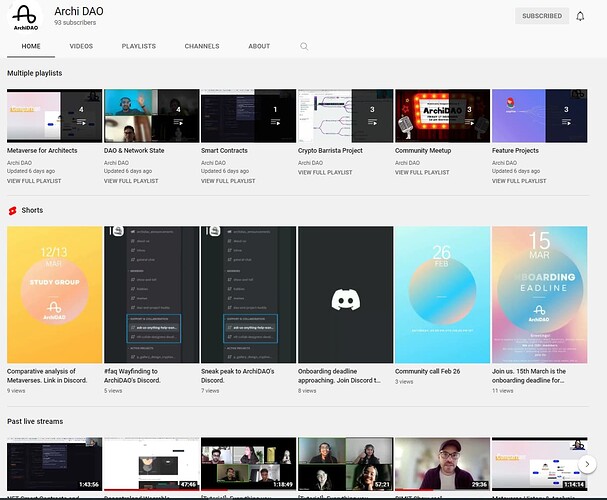The width and height of the screenshot is (607, 500).
Task: Click the SUBSCRIBED button
Action: 542,16
